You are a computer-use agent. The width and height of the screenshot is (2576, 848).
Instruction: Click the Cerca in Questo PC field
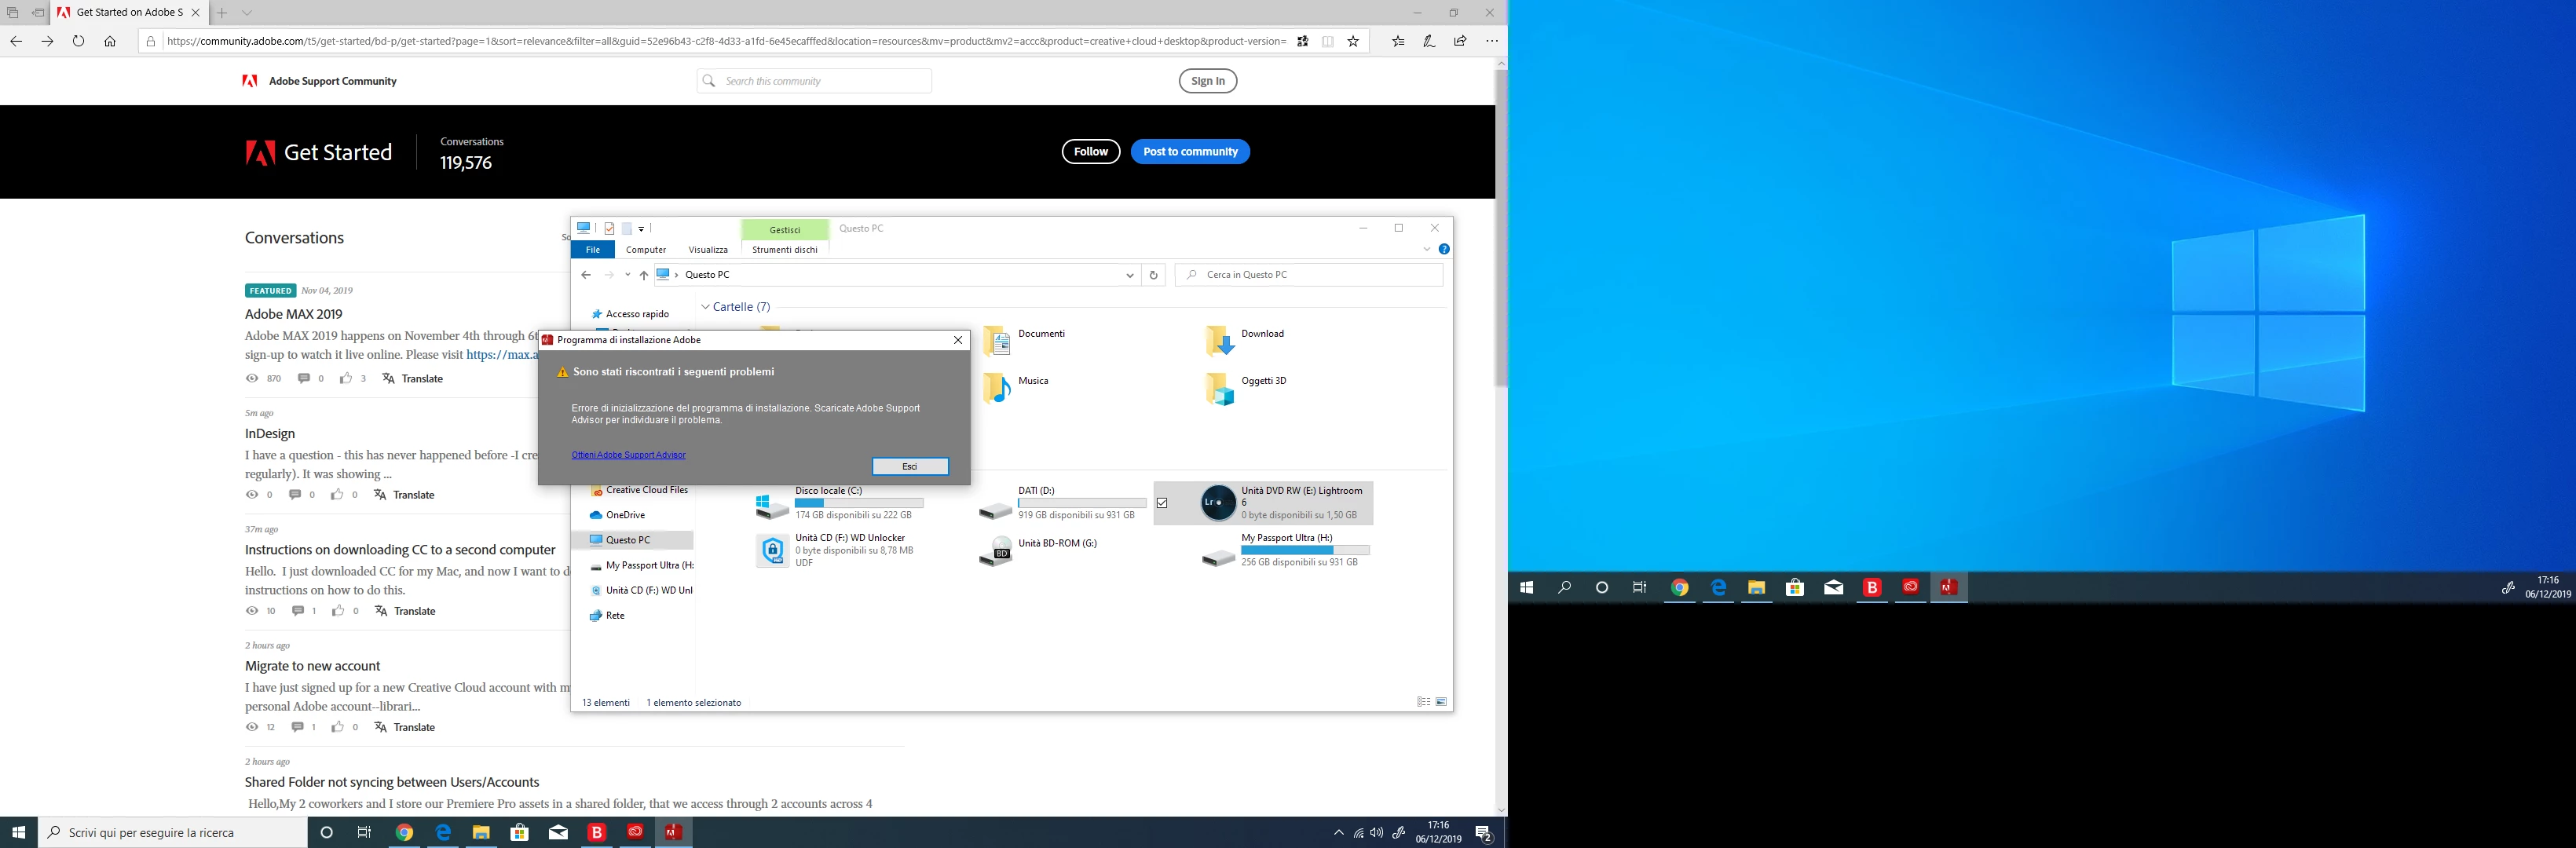[x=1308, y=275]
